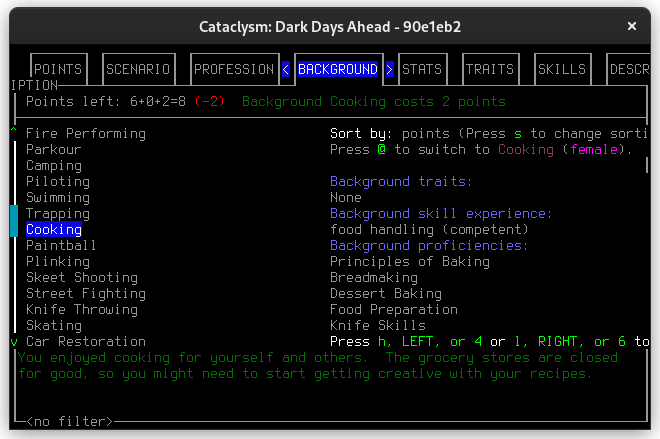This screenshot has height=439, width=660.
Task: Open the SKILLS tab
Action: pos(562,69)
